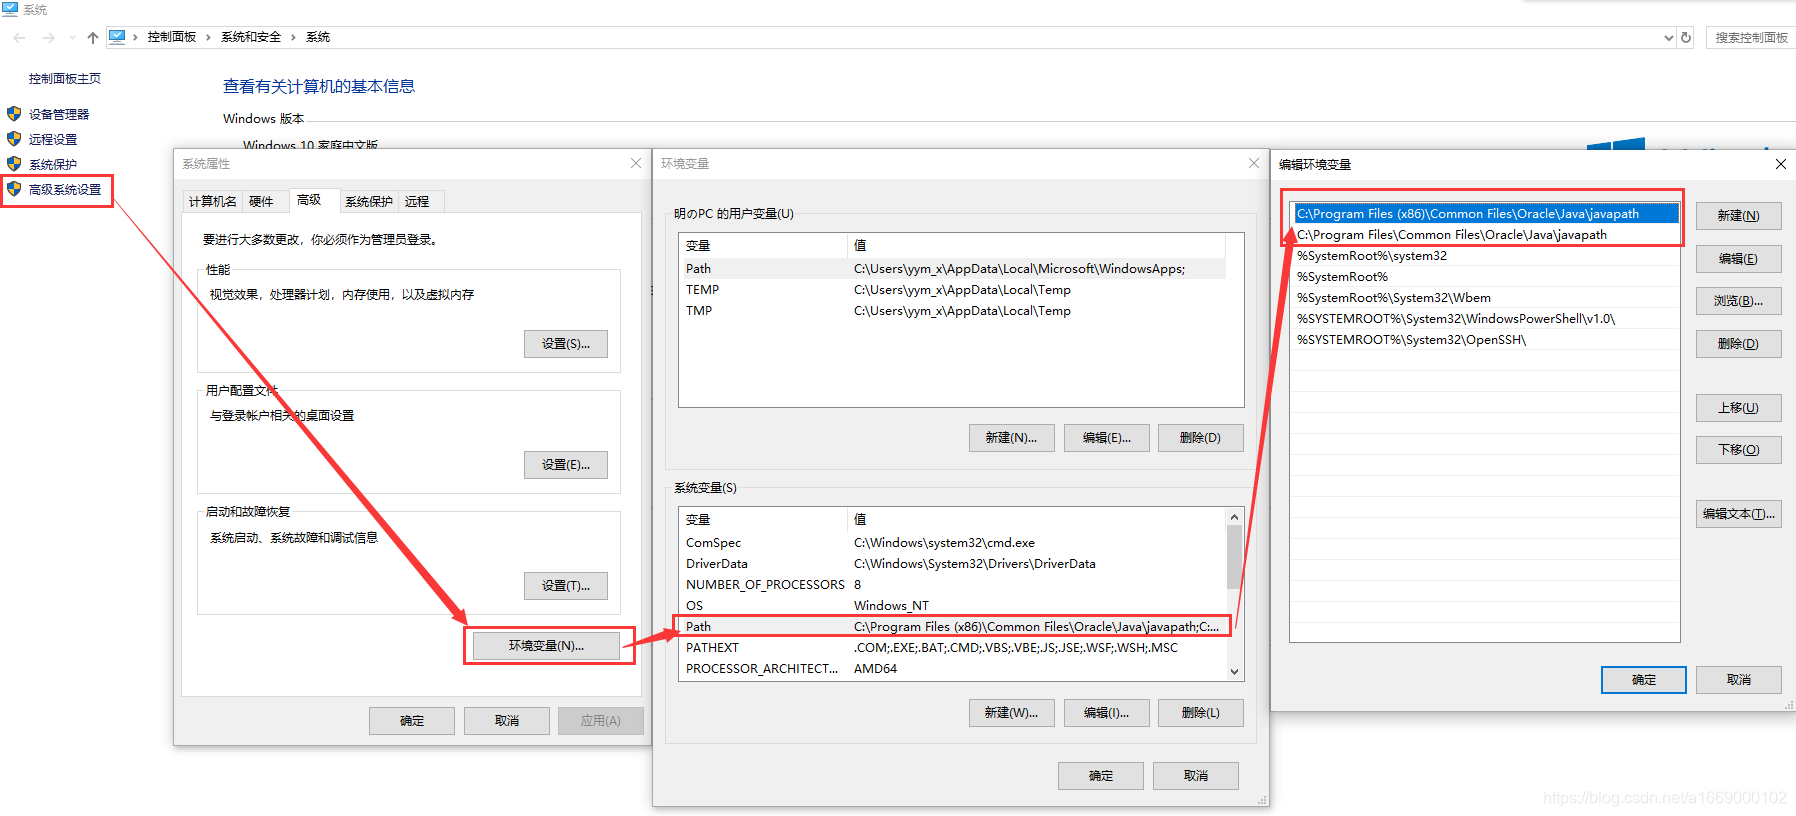Click 下移(O) button
This screenshot has height=816, width=1796.
[1739, 450]
